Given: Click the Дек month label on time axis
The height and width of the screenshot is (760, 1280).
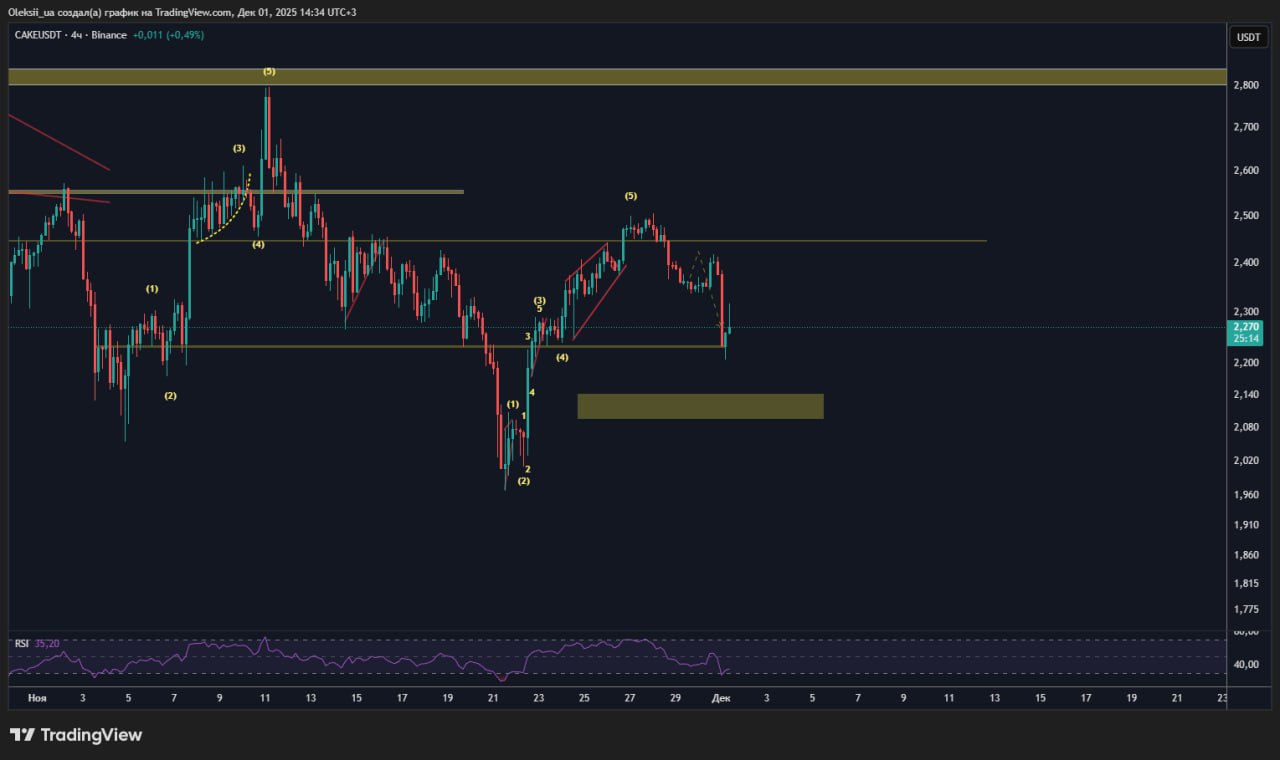Looking at the screenshot, I should tap(721, 698).
